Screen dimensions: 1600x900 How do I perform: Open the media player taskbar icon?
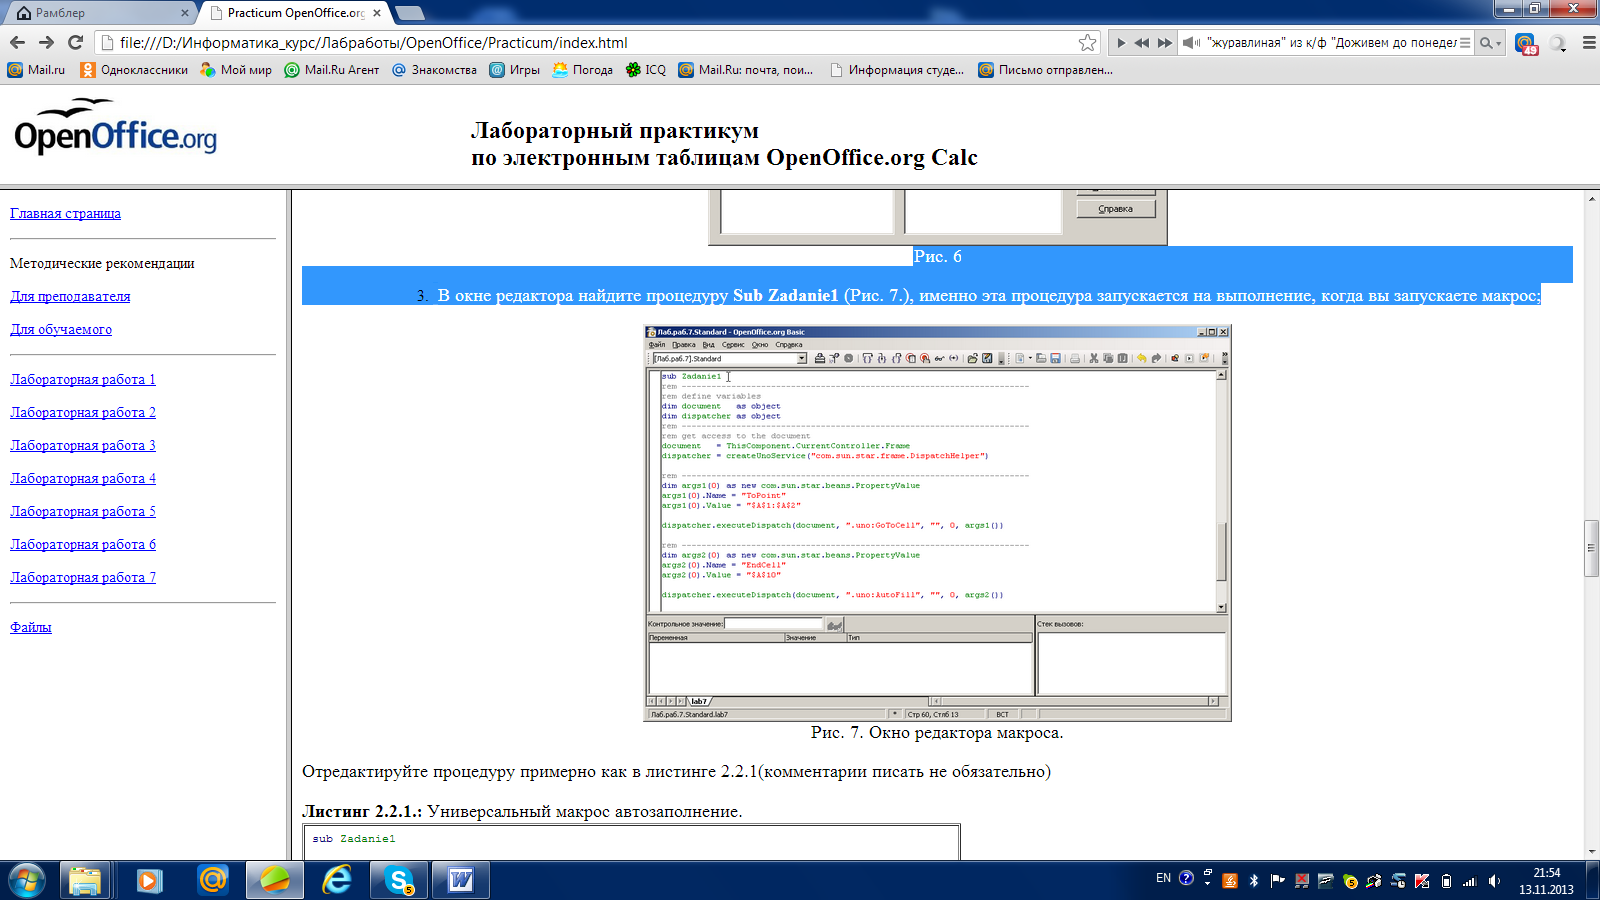point(149,880)
